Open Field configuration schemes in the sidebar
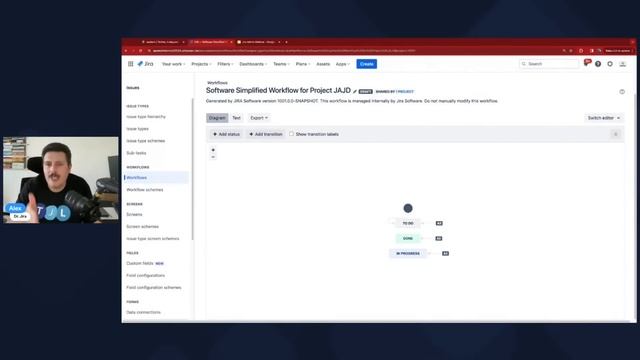This screenshot has width=640, height=360. point(154,288)
